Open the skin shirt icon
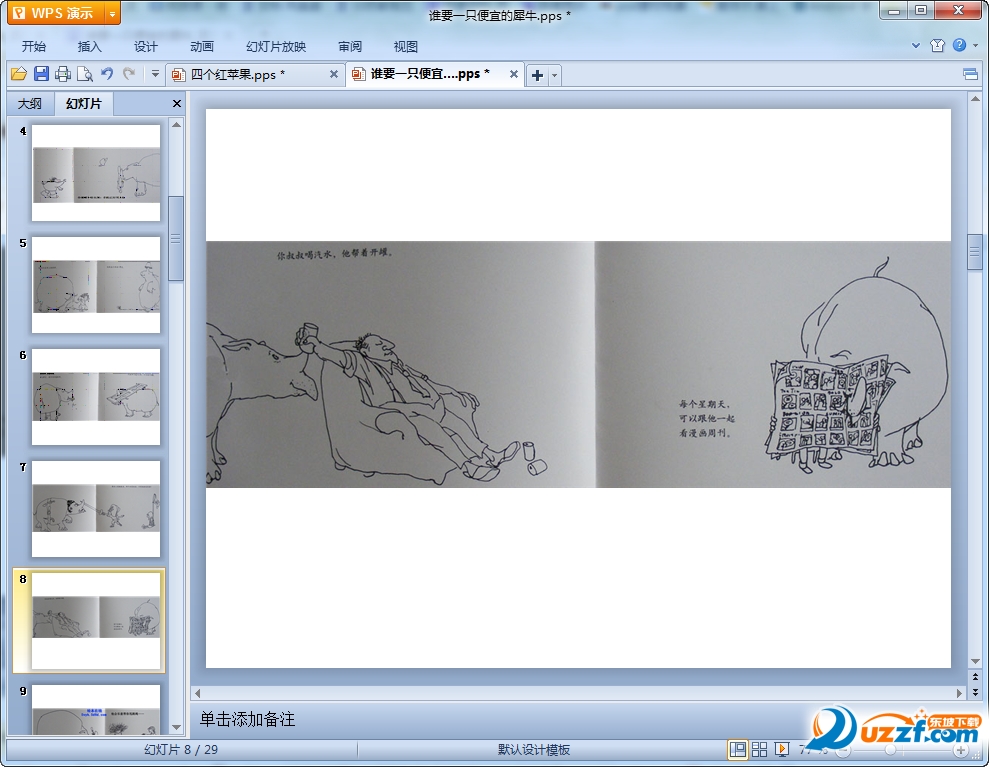 [x=937, y=45]
